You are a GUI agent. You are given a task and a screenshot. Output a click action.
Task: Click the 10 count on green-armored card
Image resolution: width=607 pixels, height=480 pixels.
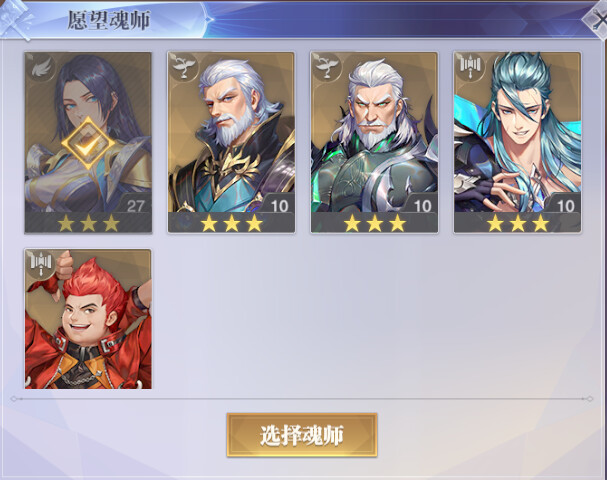point(422,206)
